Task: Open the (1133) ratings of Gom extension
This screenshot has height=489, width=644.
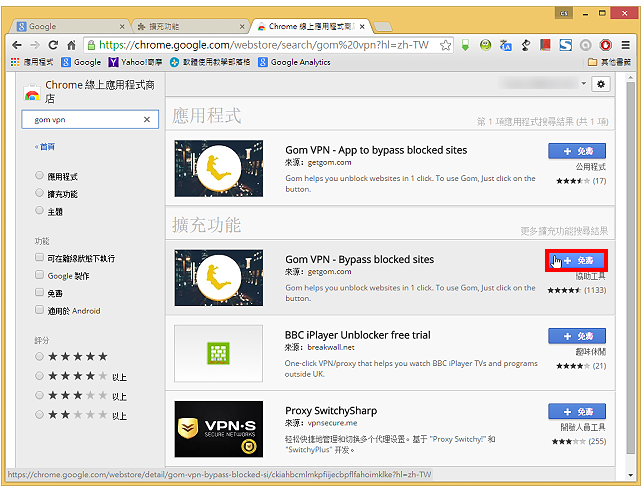Action: (x=595, y=290)
